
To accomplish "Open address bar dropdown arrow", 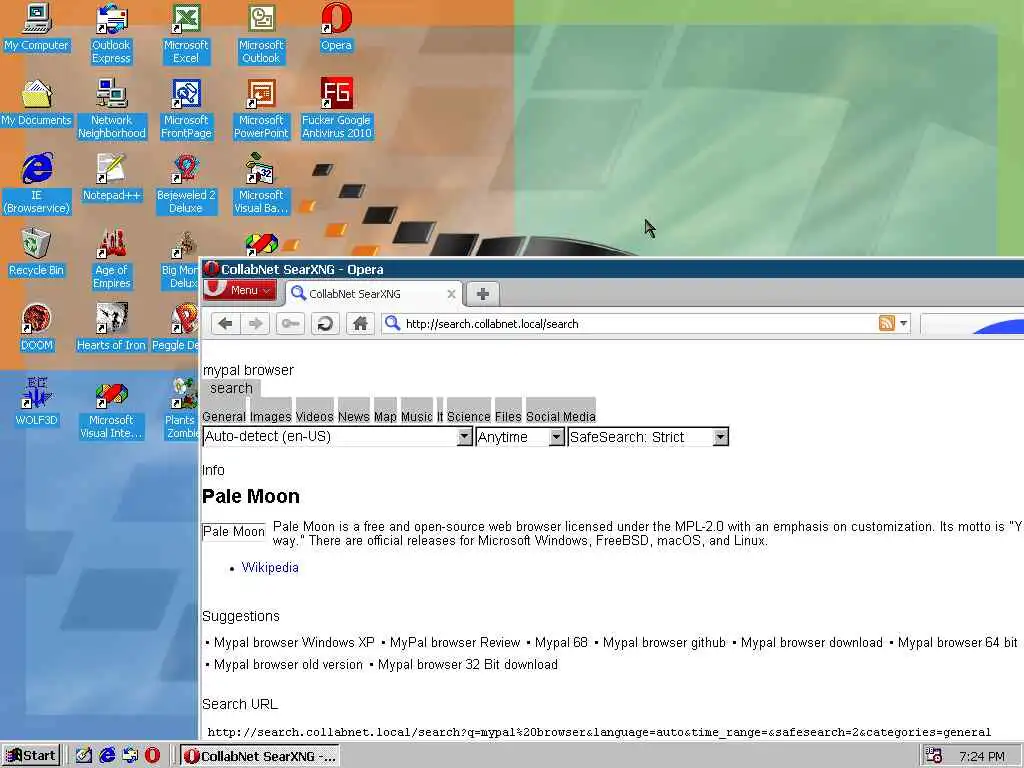I will [903, 323].
